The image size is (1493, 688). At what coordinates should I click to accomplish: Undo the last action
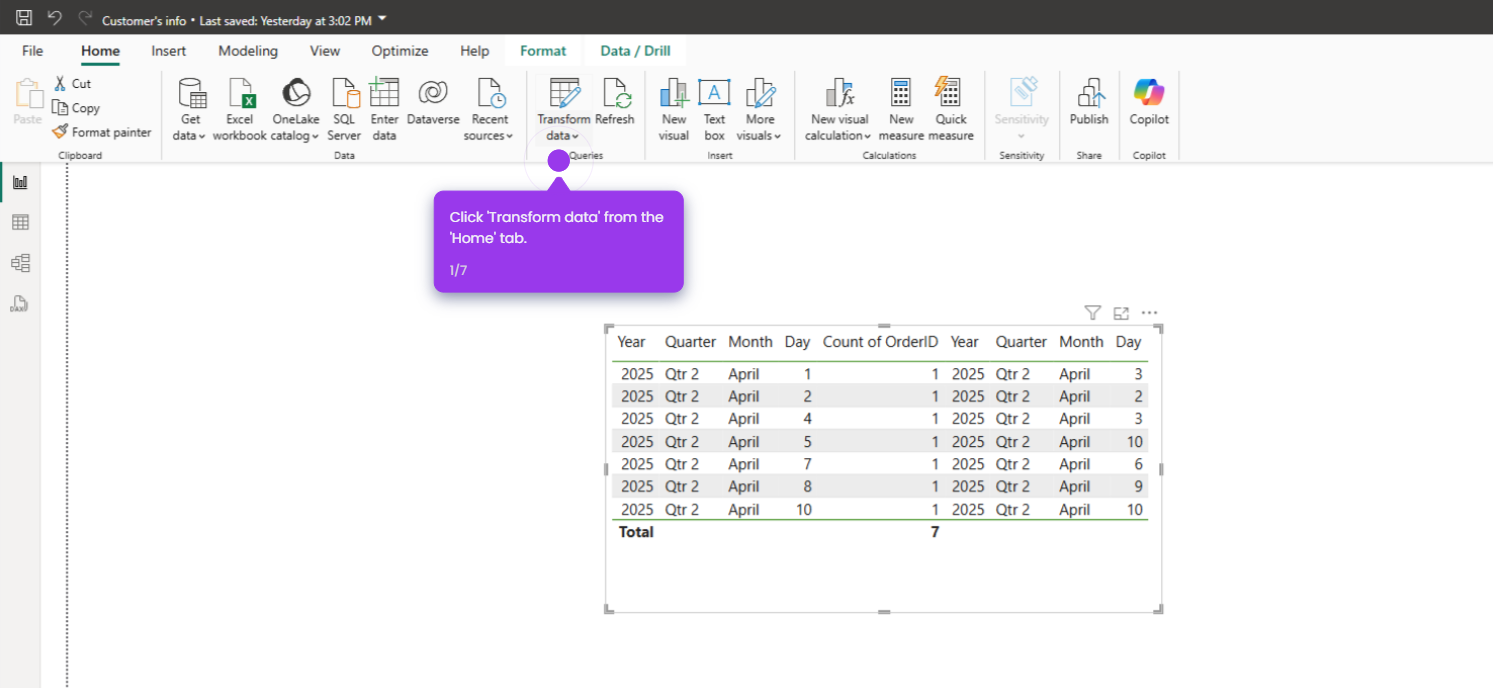53,17
